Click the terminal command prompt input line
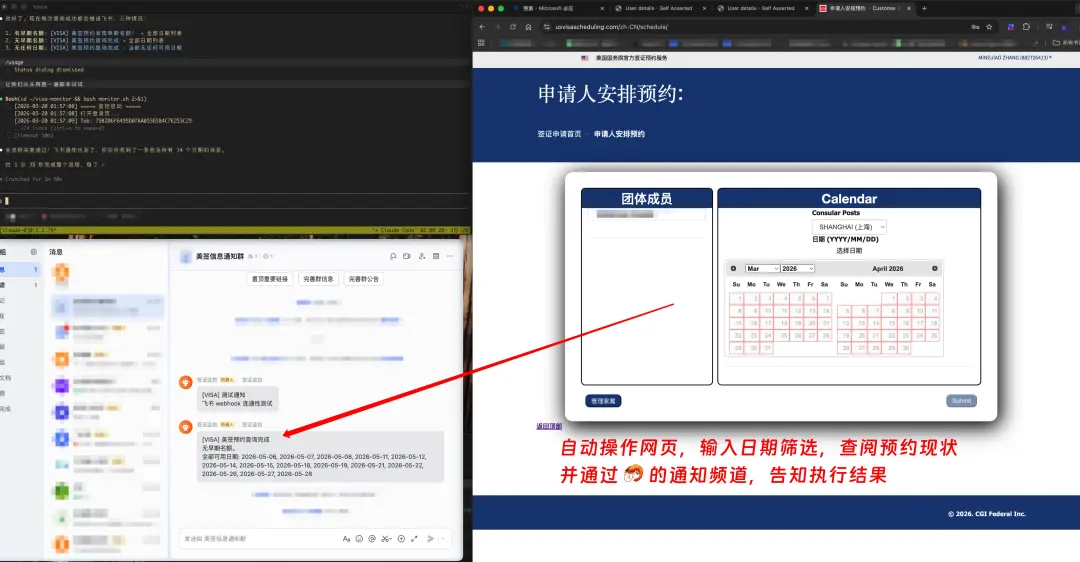 pyautogui.click(x=234, y=201)
